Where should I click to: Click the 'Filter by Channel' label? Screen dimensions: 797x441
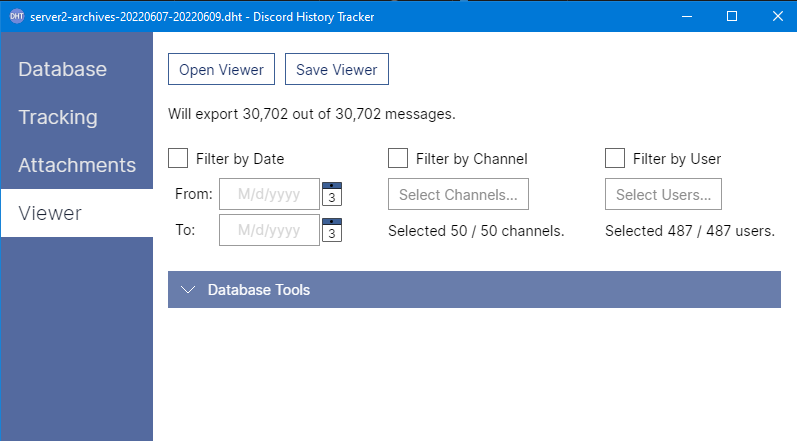pos(472,159)
